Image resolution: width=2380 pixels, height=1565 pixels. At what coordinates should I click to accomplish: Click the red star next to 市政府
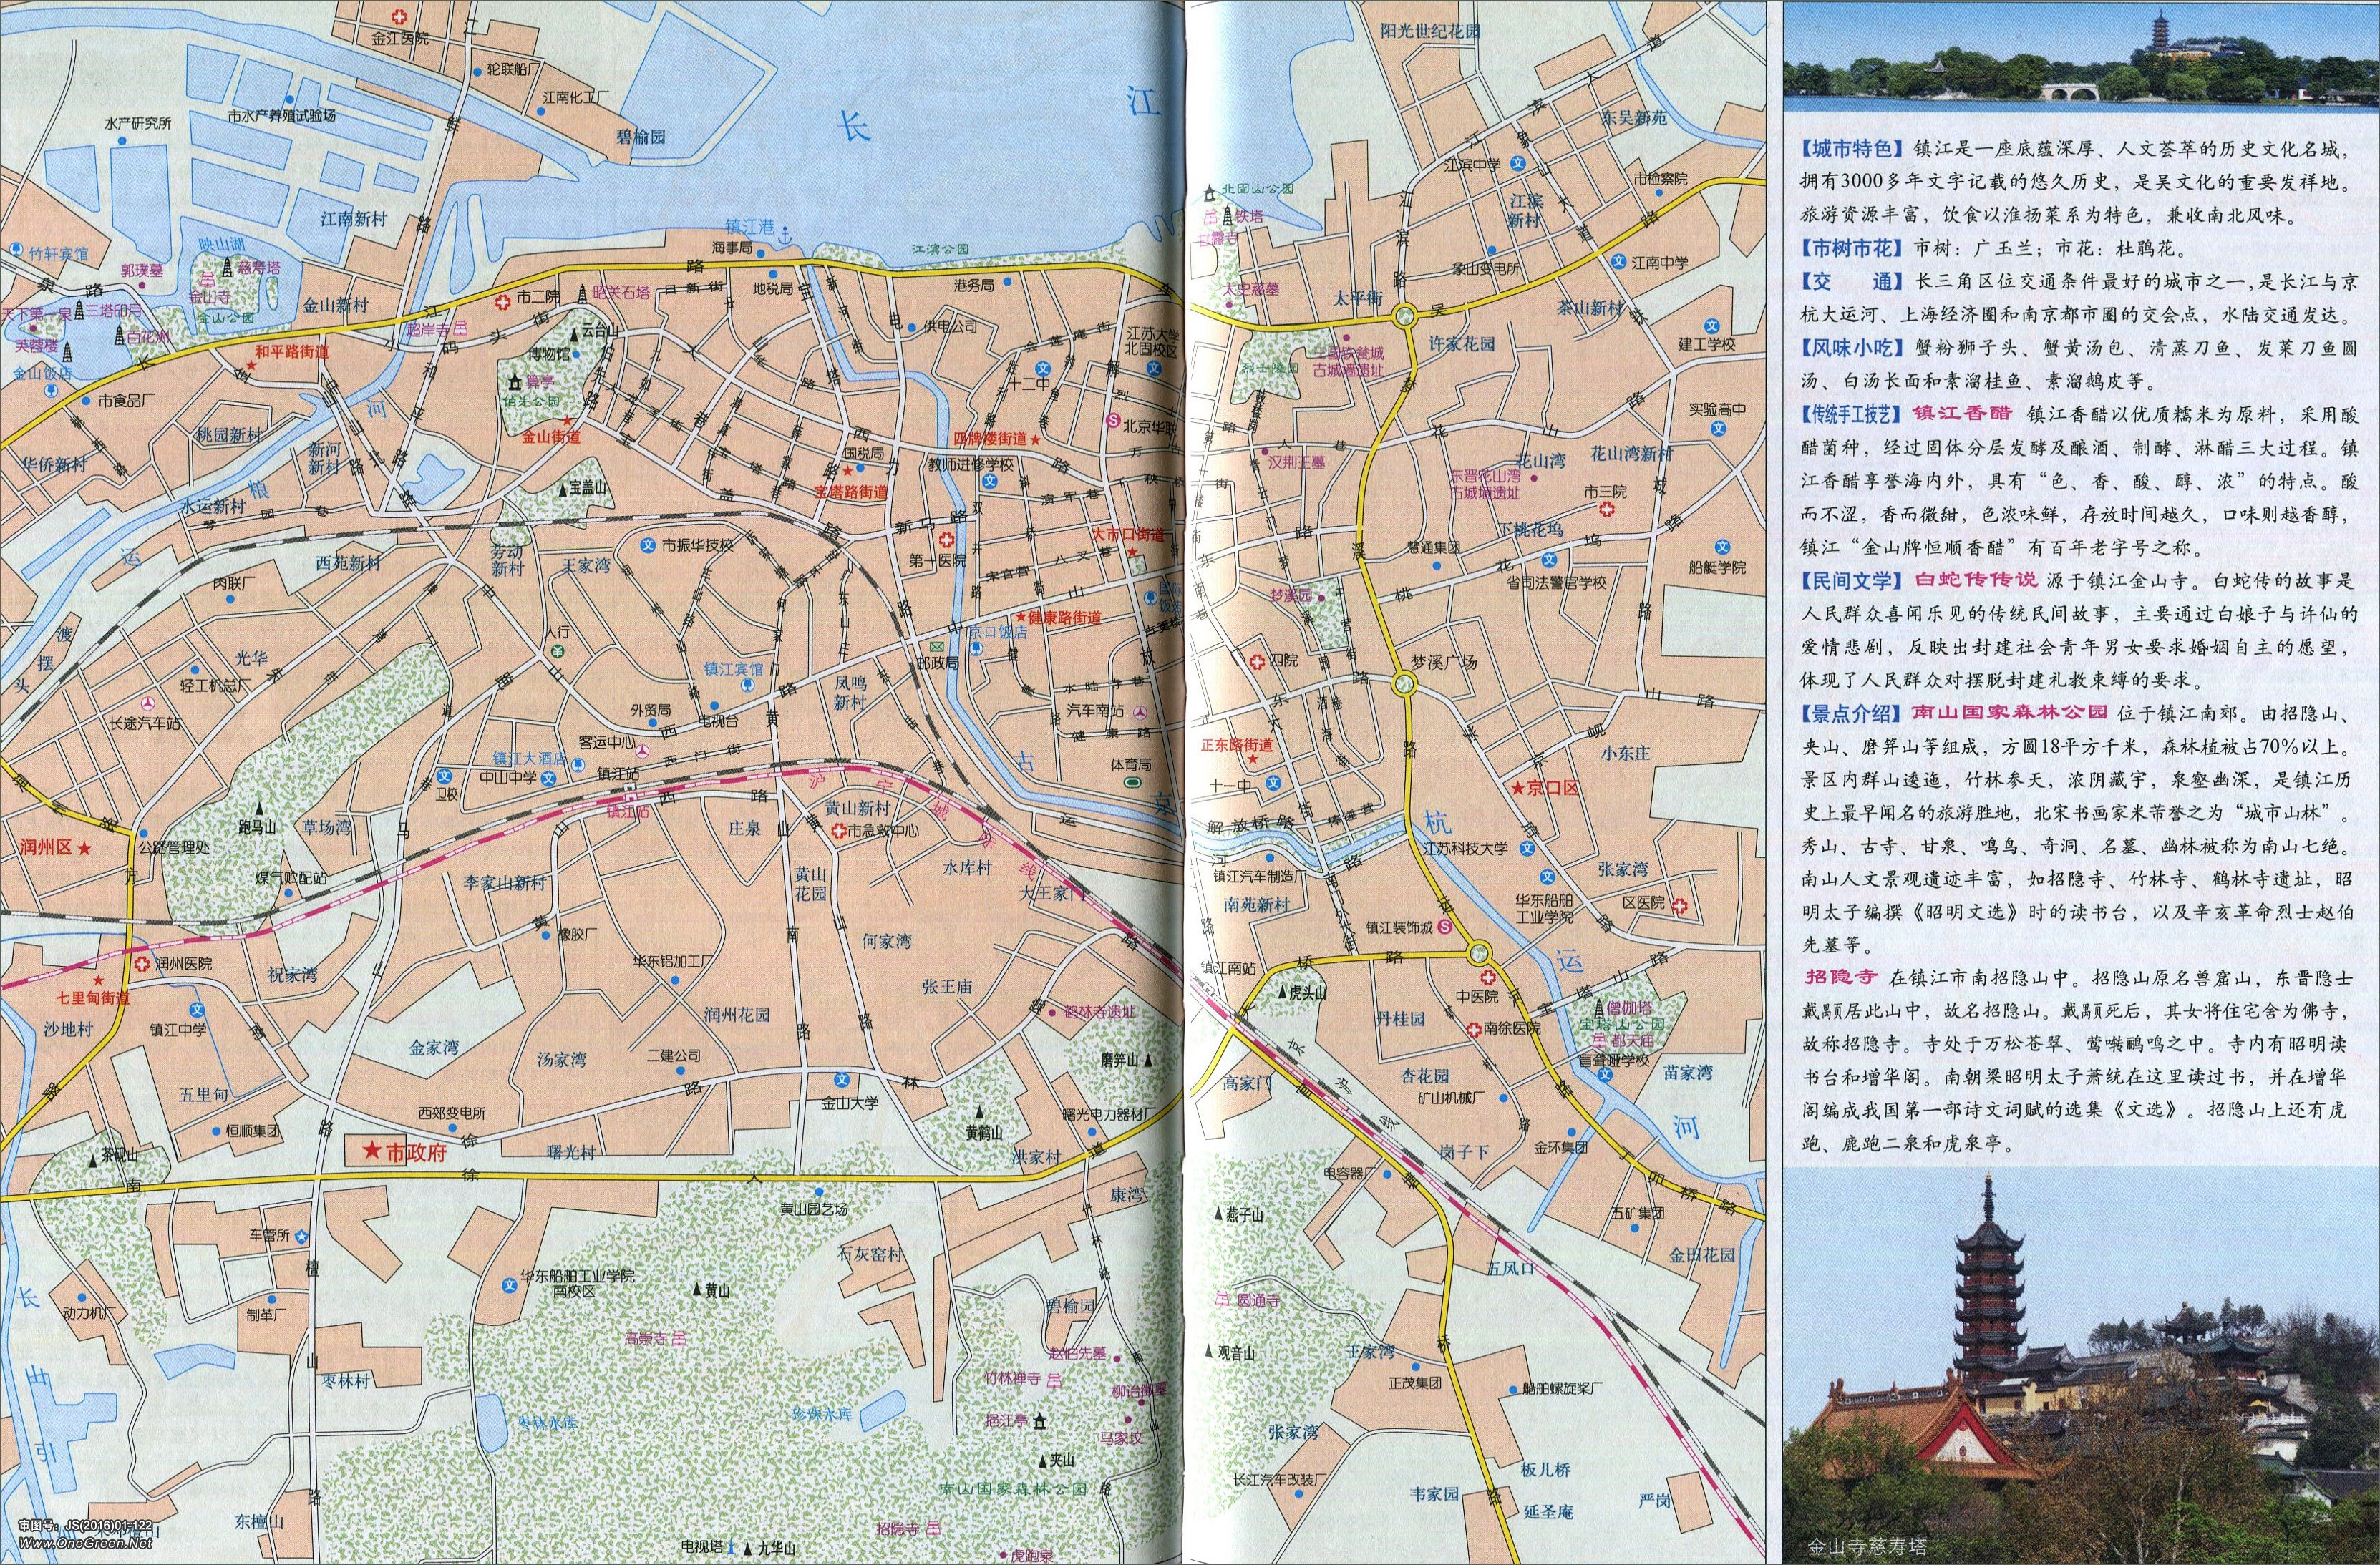(372, 1151)
